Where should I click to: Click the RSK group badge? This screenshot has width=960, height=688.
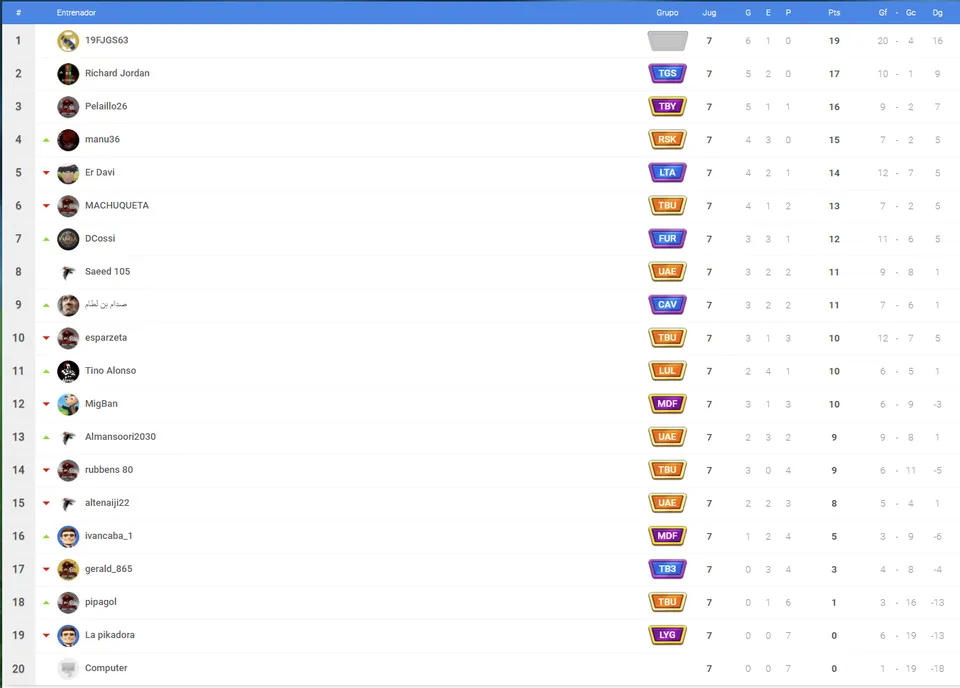pyautogui.click(x=667, y=140)
